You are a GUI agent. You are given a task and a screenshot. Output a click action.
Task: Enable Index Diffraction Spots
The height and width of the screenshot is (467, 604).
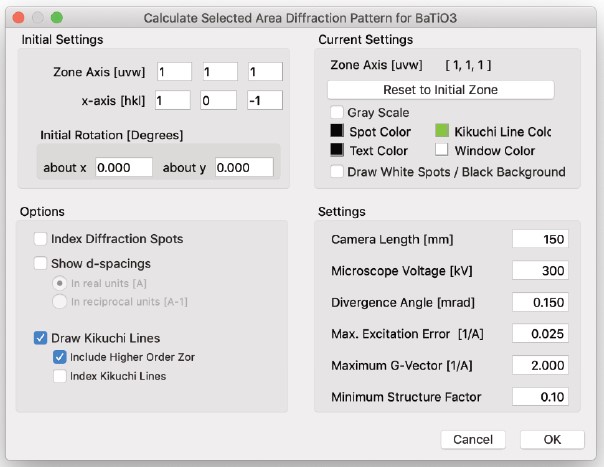click(41, 239)
